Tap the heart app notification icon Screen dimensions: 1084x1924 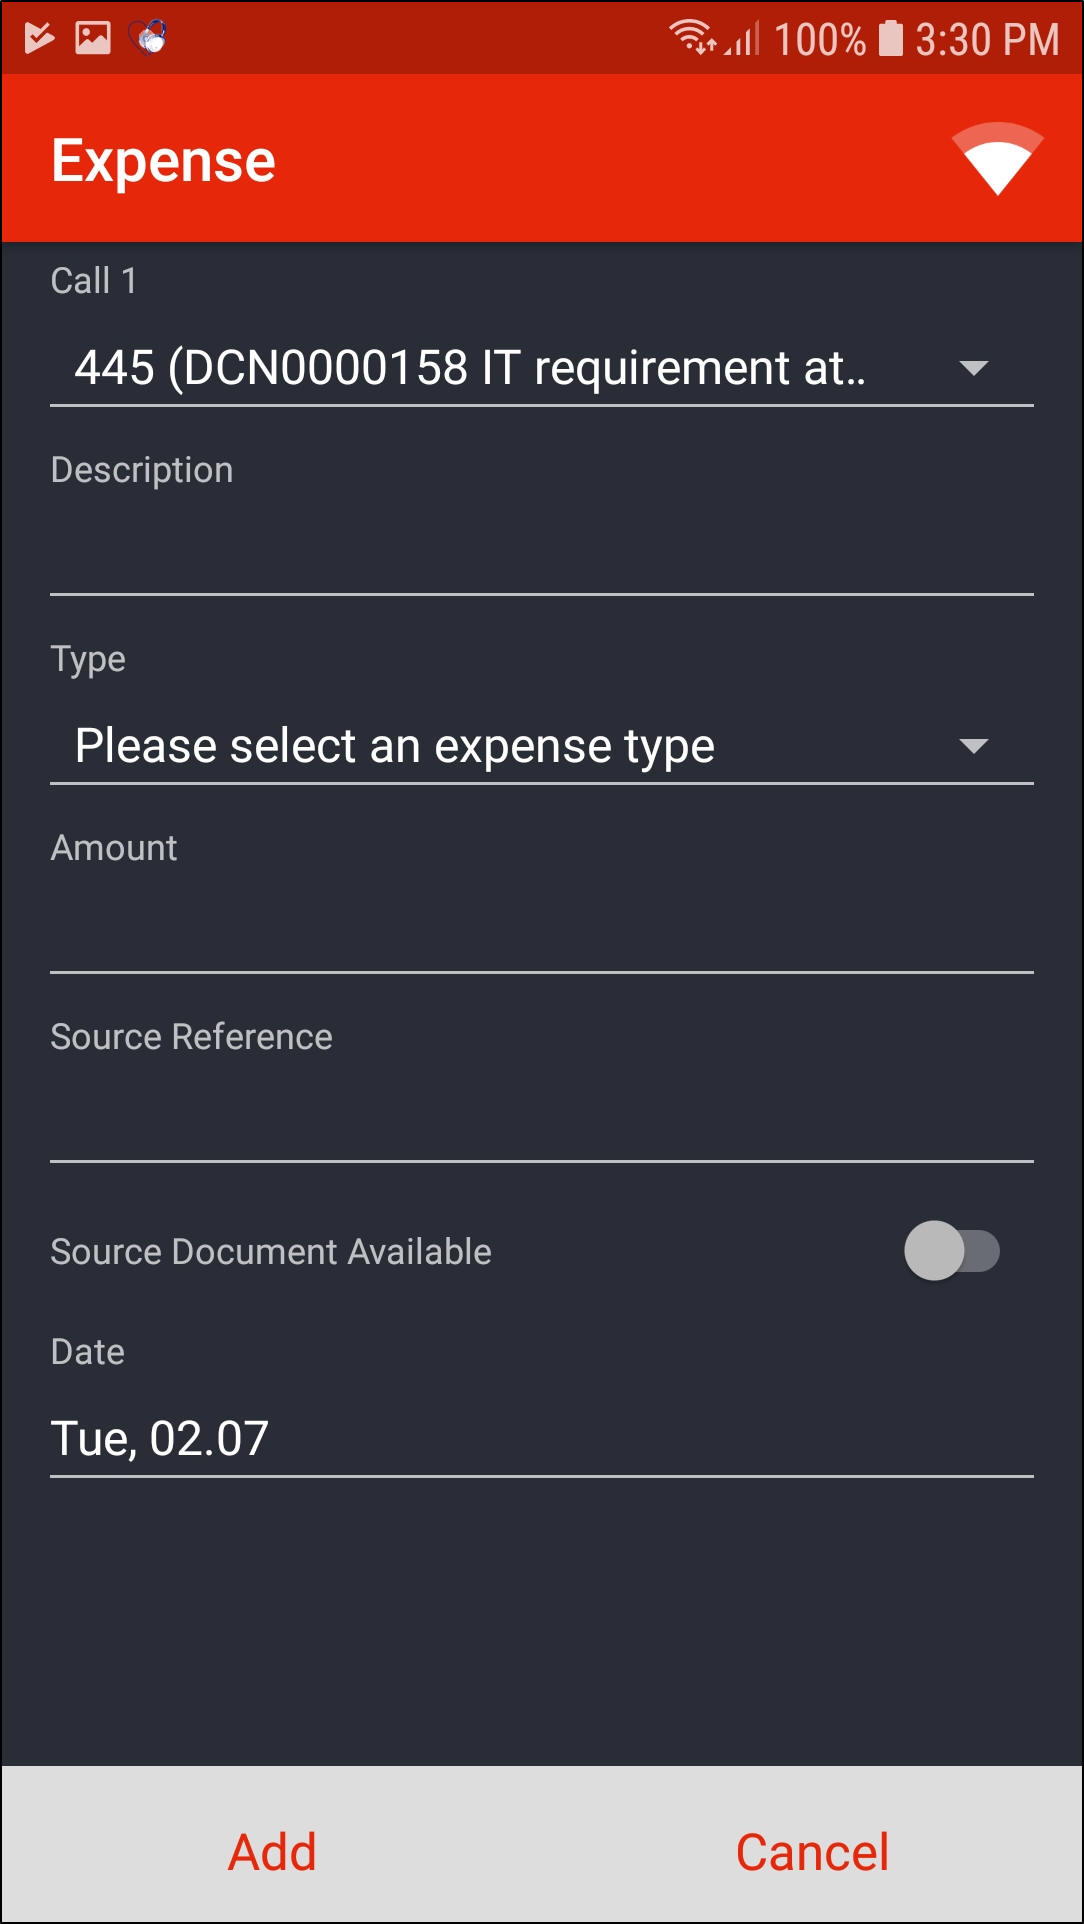point(148,38)
